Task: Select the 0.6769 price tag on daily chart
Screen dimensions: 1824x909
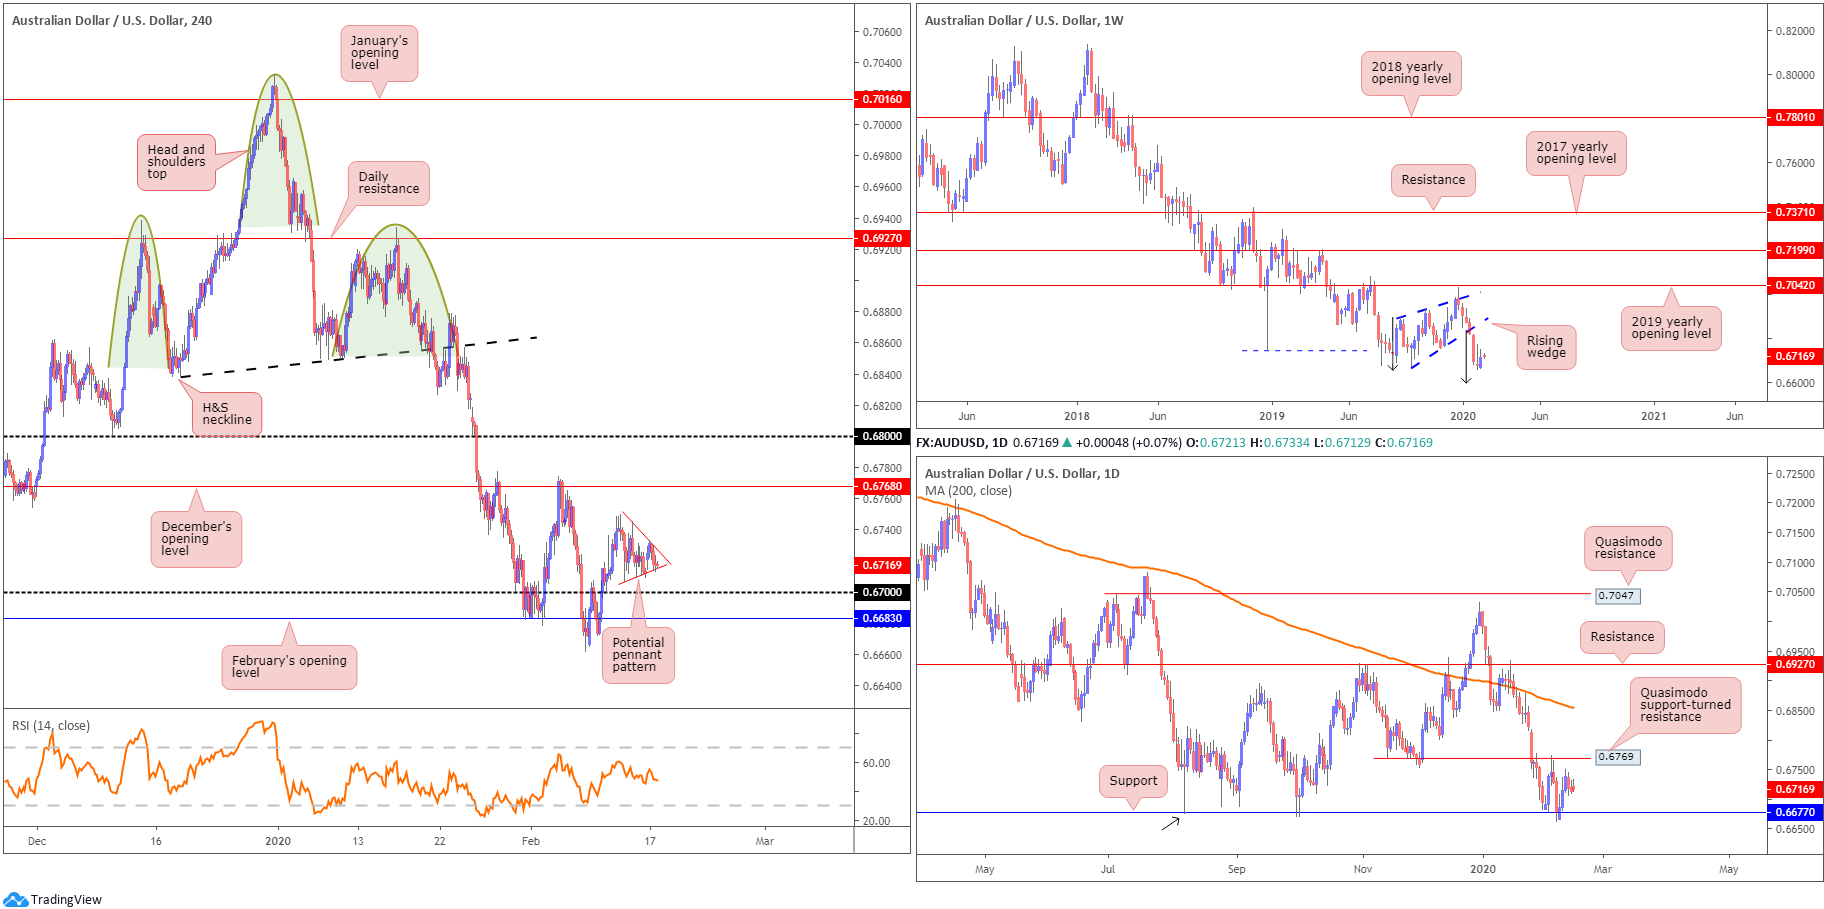Action: [x=1616, y=757]
